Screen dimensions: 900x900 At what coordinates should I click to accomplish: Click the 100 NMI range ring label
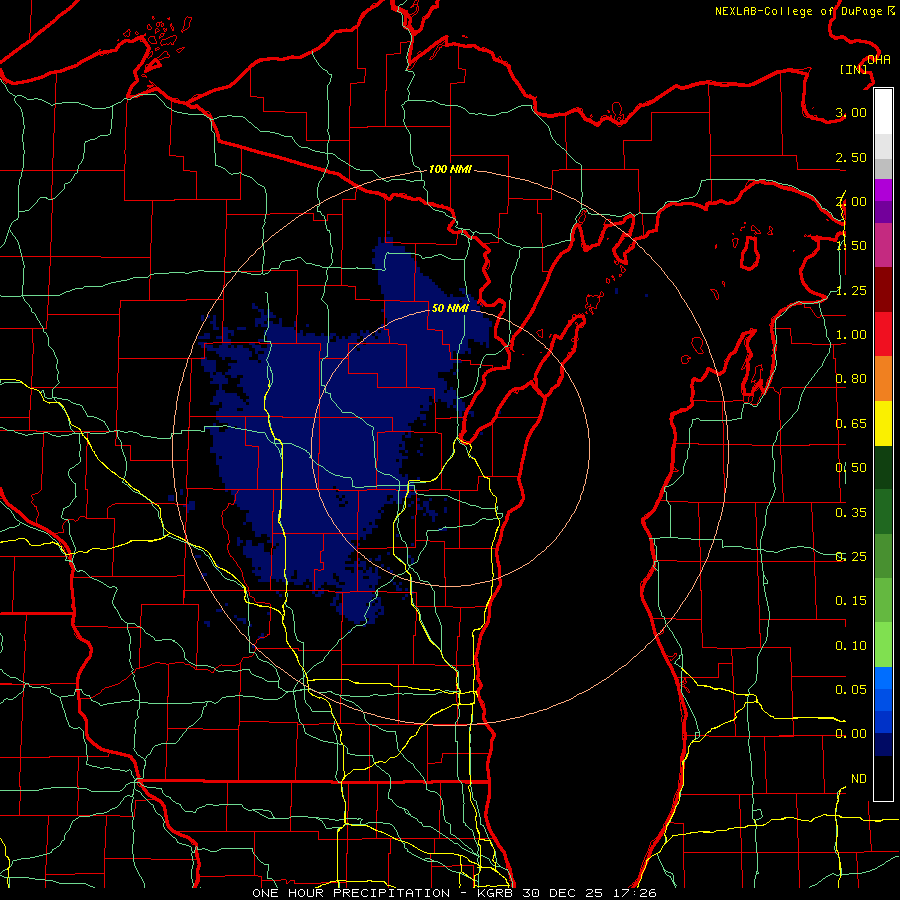[450, 169]
